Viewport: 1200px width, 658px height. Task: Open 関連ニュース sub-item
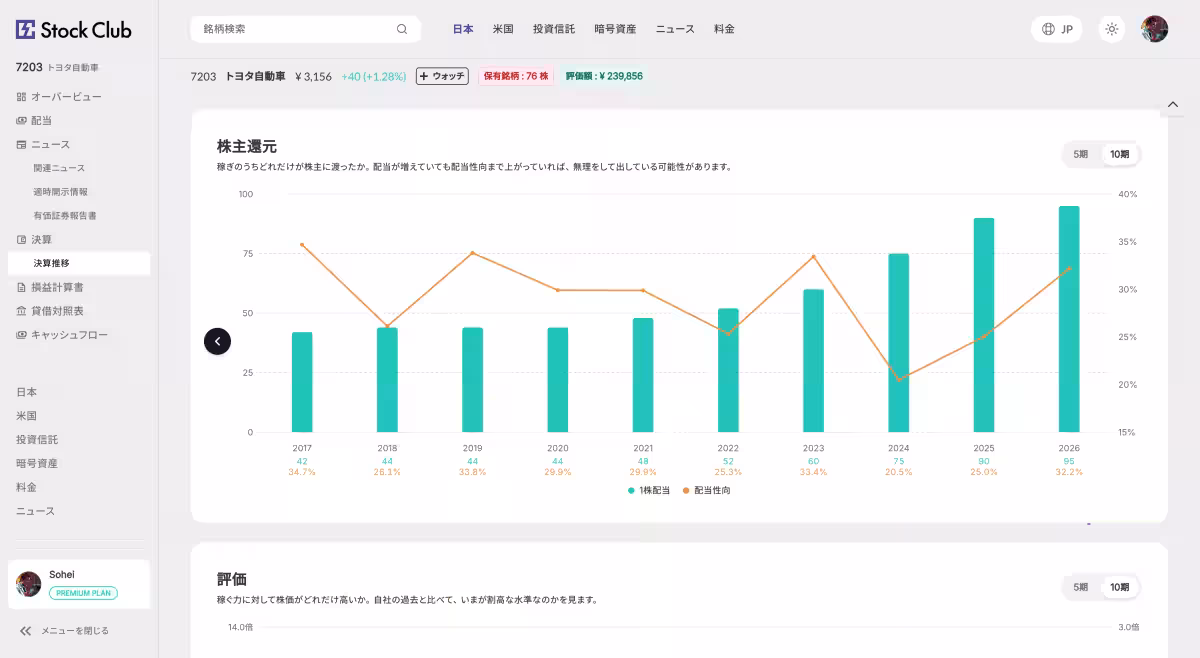click(59, 168)
